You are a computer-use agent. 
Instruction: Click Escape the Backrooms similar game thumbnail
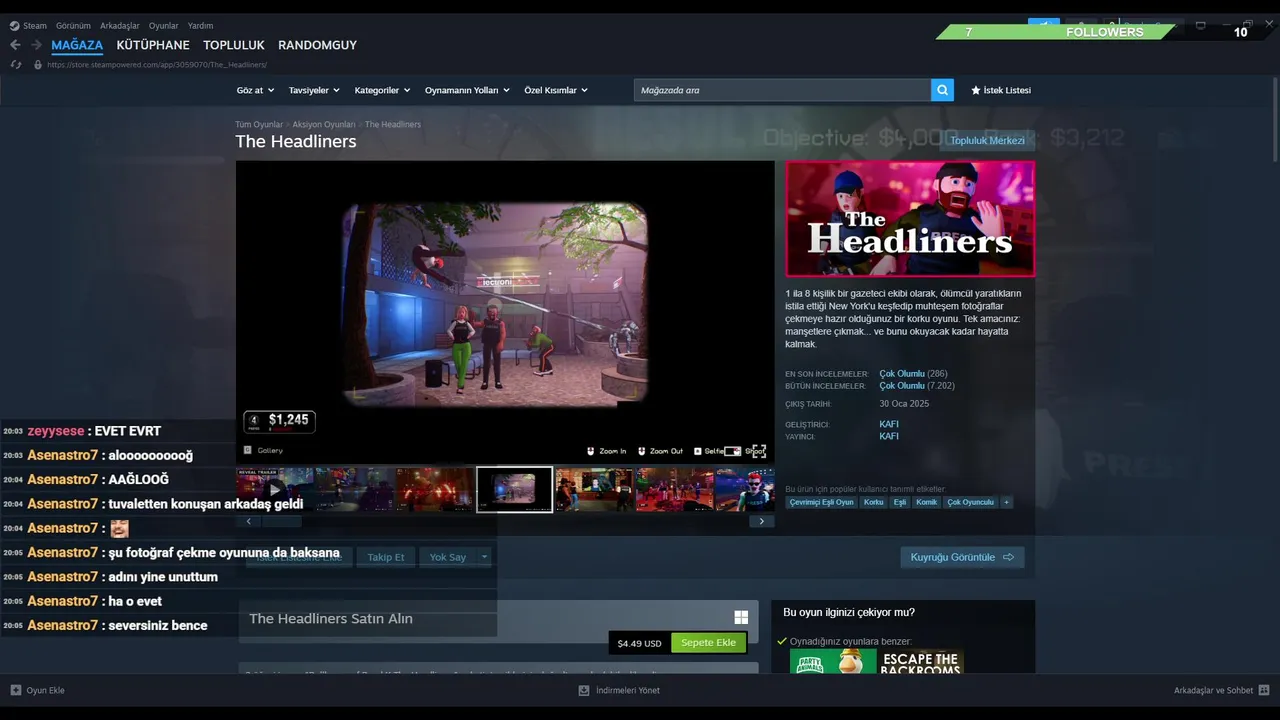point(921,662)
